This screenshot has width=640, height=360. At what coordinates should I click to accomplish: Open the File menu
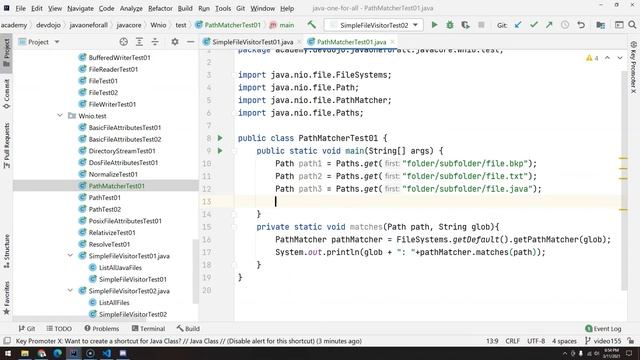(x=20, y=8)
